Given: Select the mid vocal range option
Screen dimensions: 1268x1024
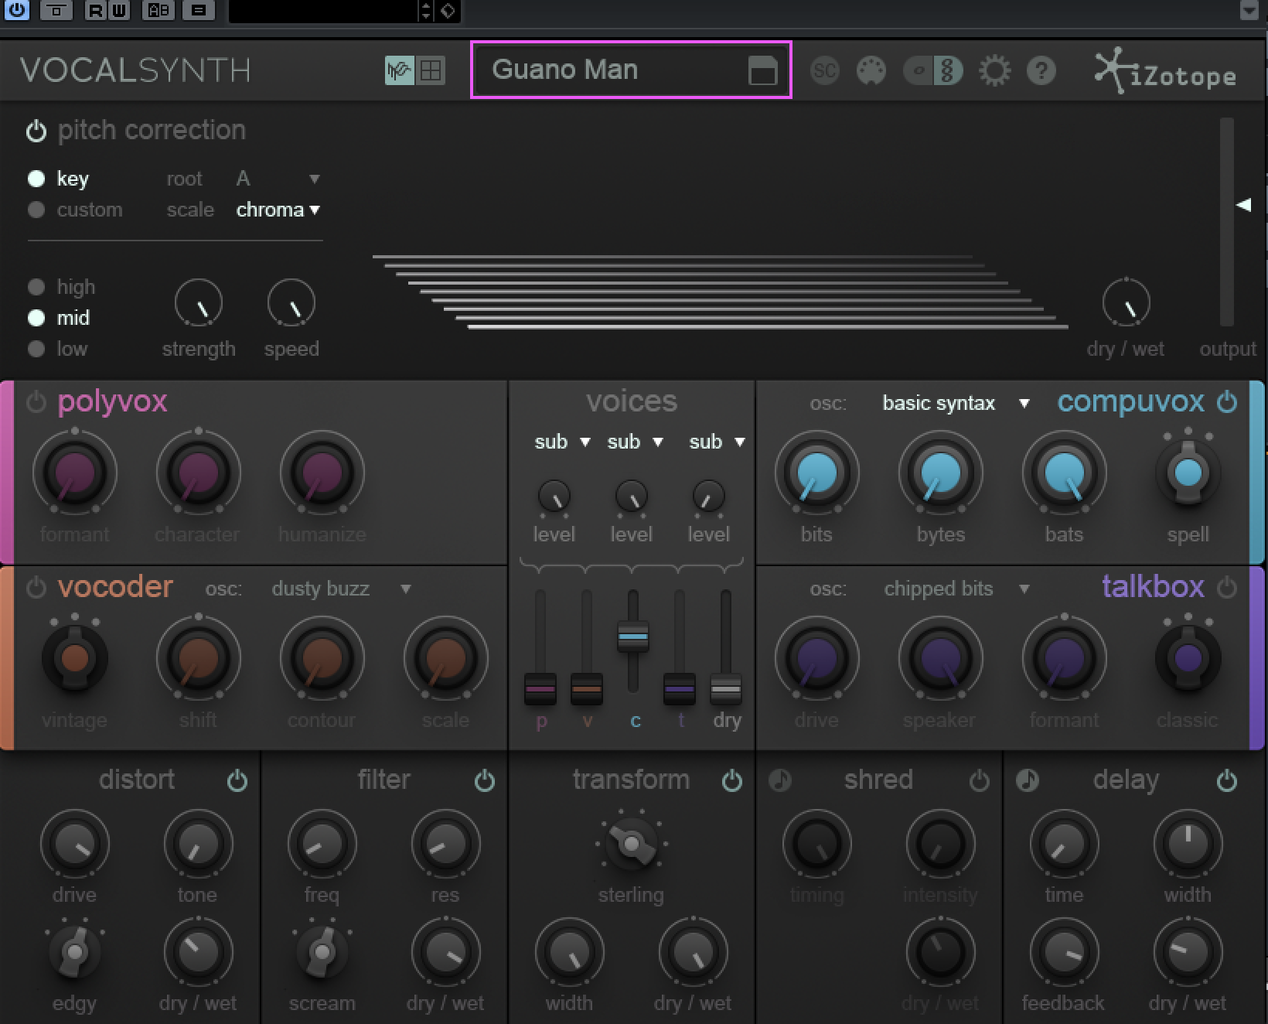Looking at the screenshot, I should click(x=36, y=318).
